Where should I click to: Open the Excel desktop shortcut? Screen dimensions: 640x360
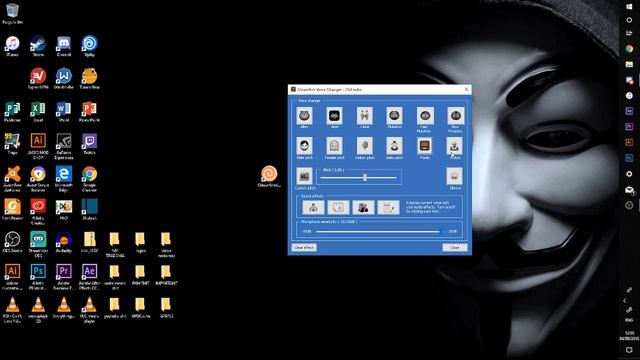pos(38,111)
